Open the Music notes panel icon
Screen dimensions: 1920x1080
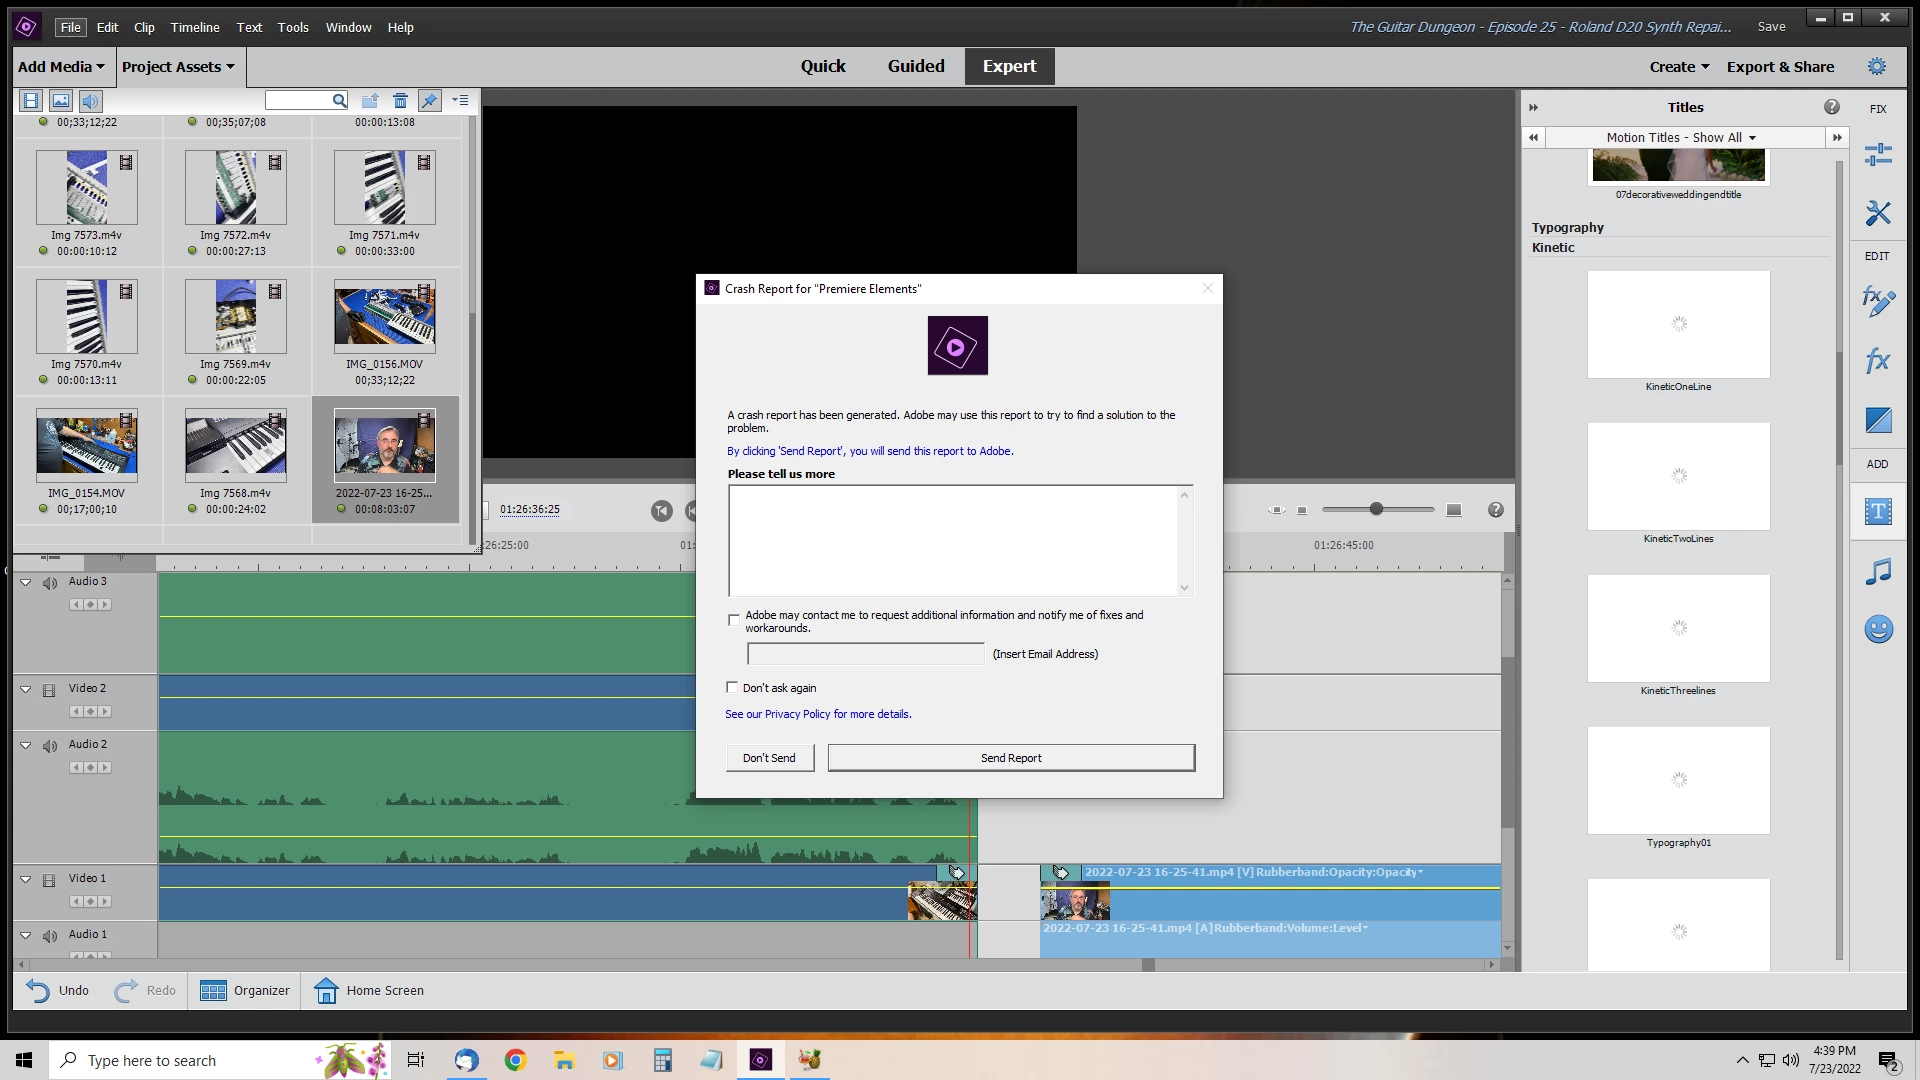(1878, 572)
